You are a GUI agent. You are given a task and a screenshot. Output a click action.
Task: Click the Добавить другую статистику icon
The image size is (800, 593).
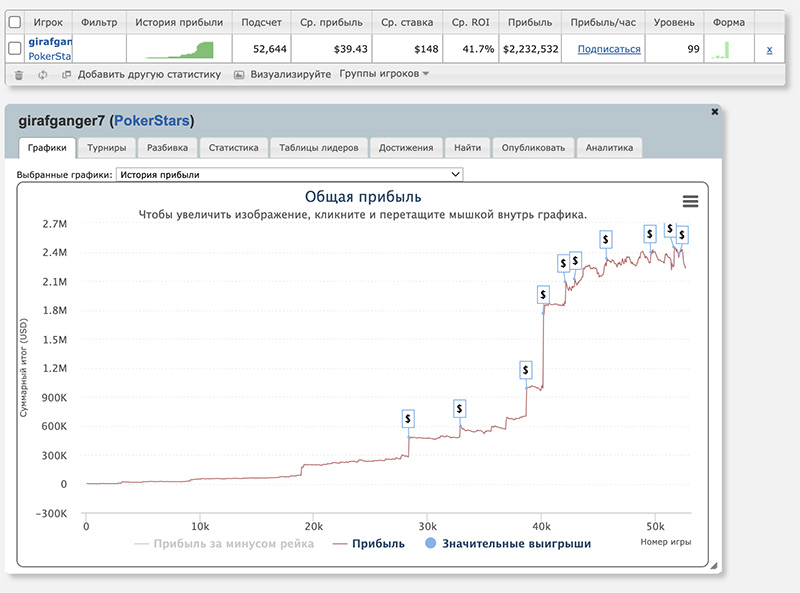(66, 74)
